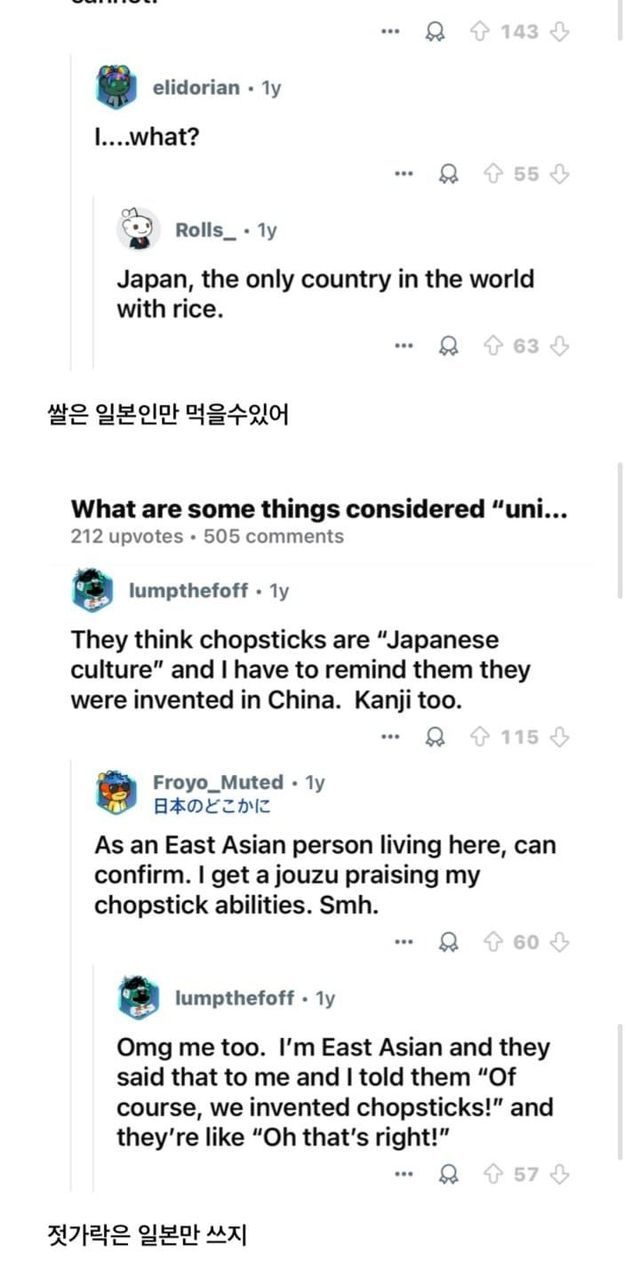The image size is (640, 1280).
Task: Upvote lumpthefoff's comment with 115 votes
Action: click(x=479, y=737)
